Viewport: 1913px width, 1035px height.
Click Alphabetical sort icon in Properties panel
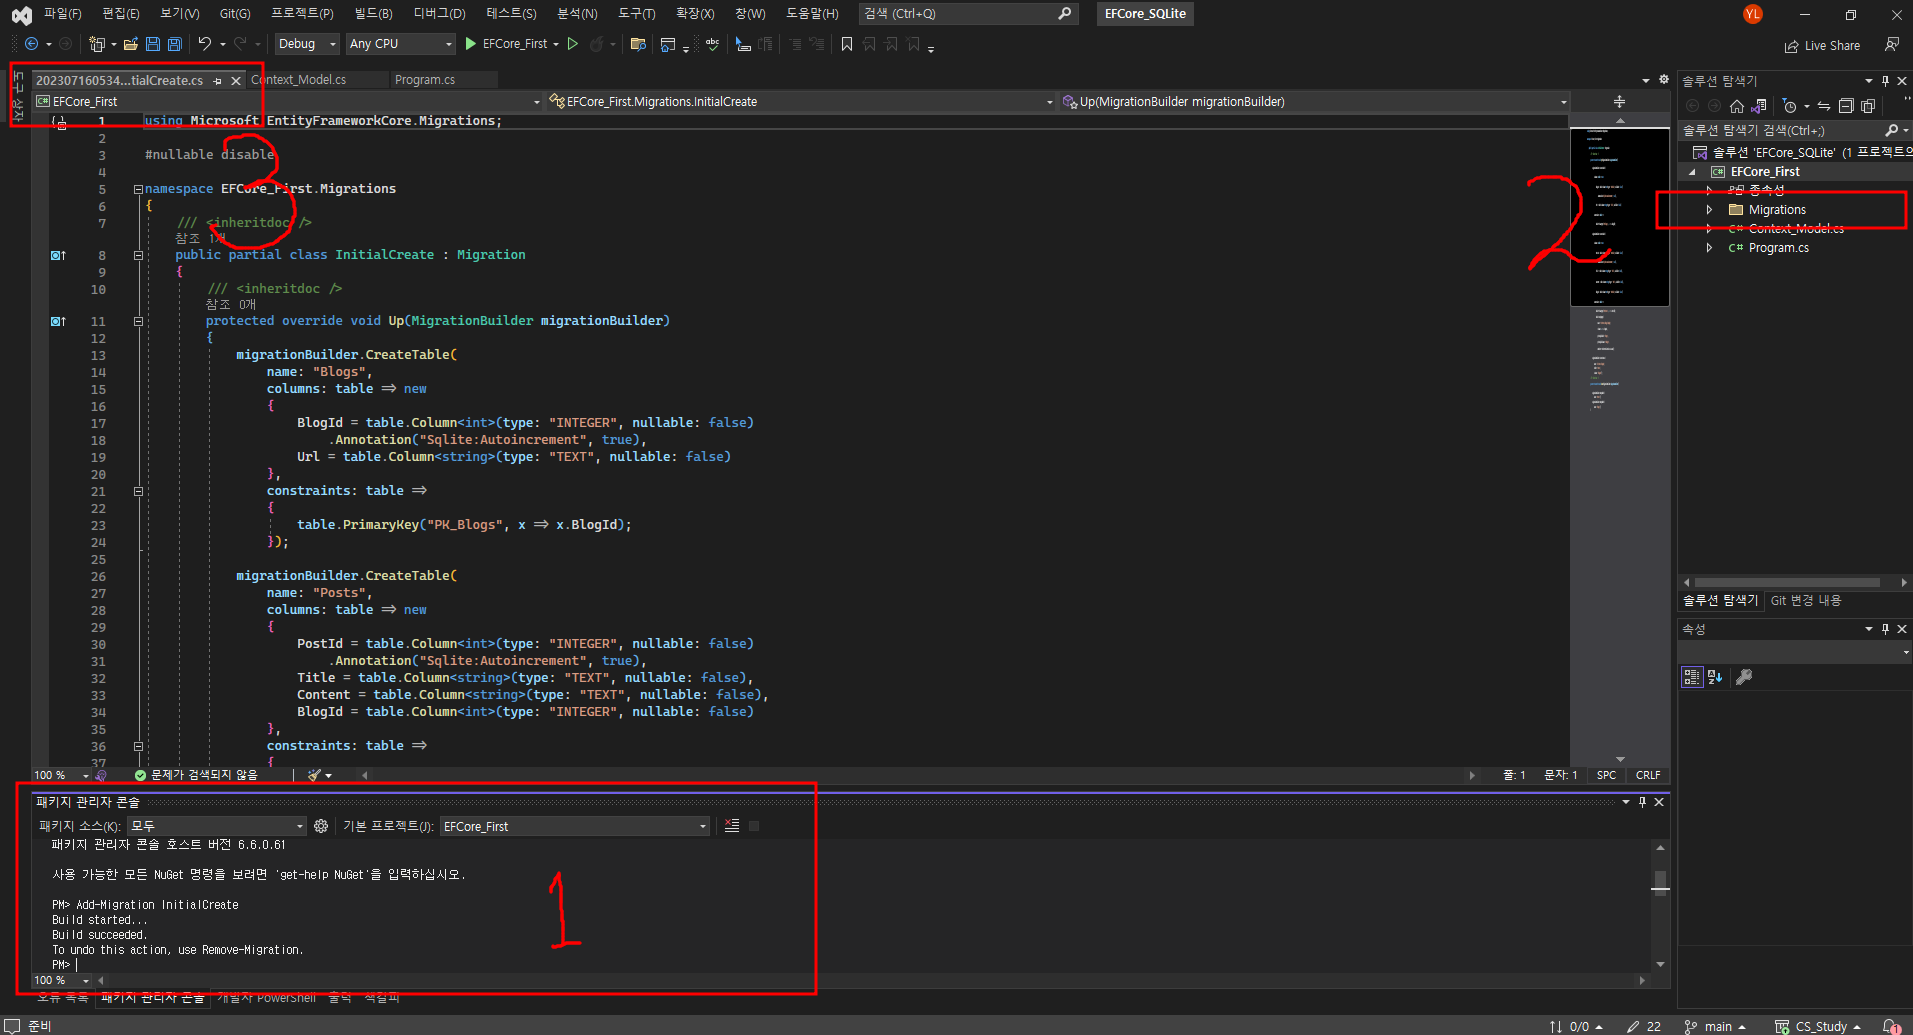1715,677
